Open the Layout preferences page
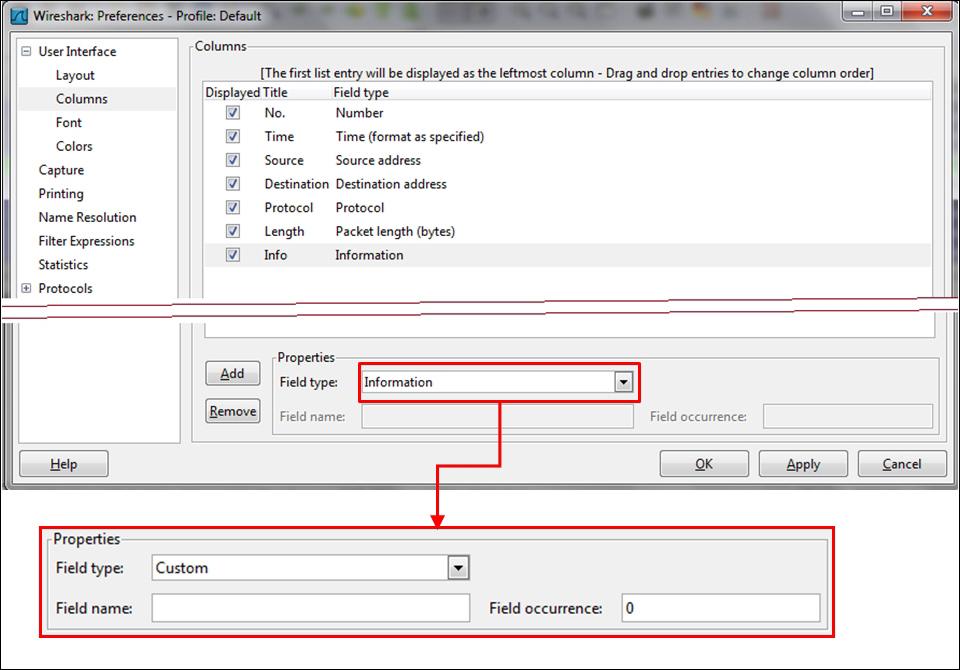960x670 pixels. [75, 75]
